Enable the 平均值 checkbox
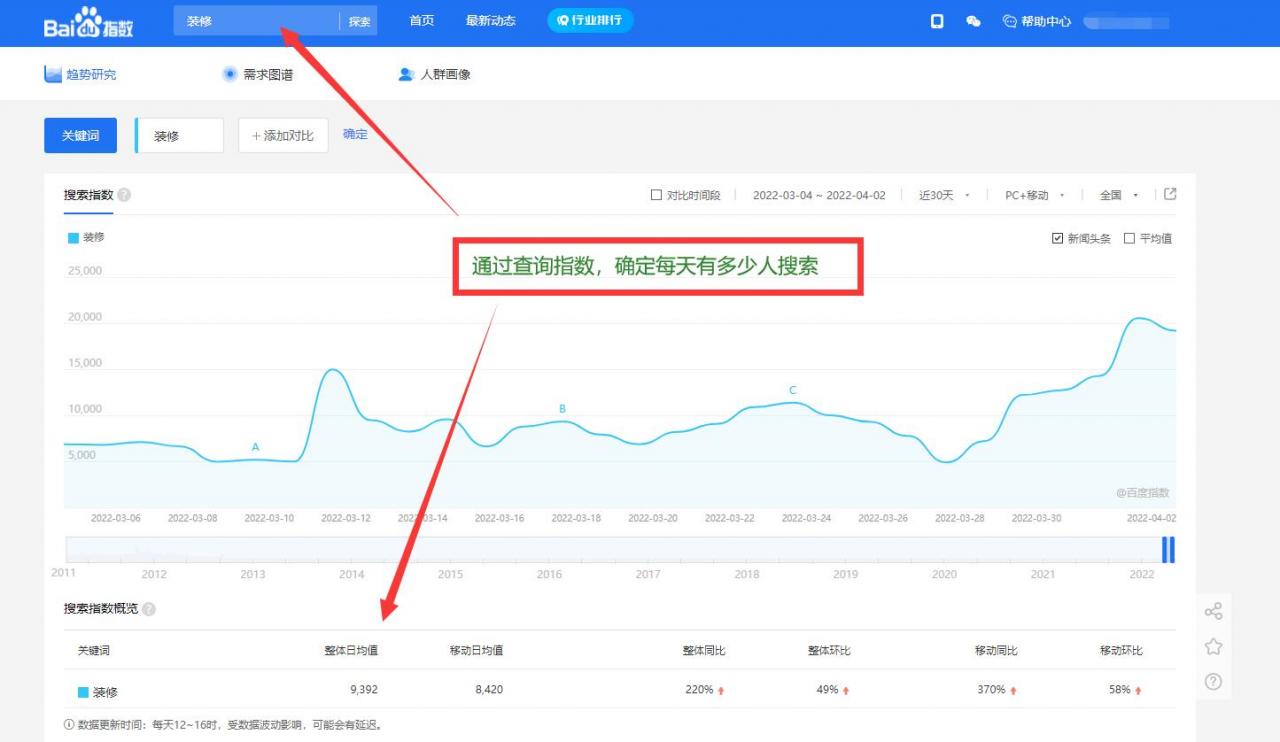Screen dimensions: 1280x742 point(1129,238)
